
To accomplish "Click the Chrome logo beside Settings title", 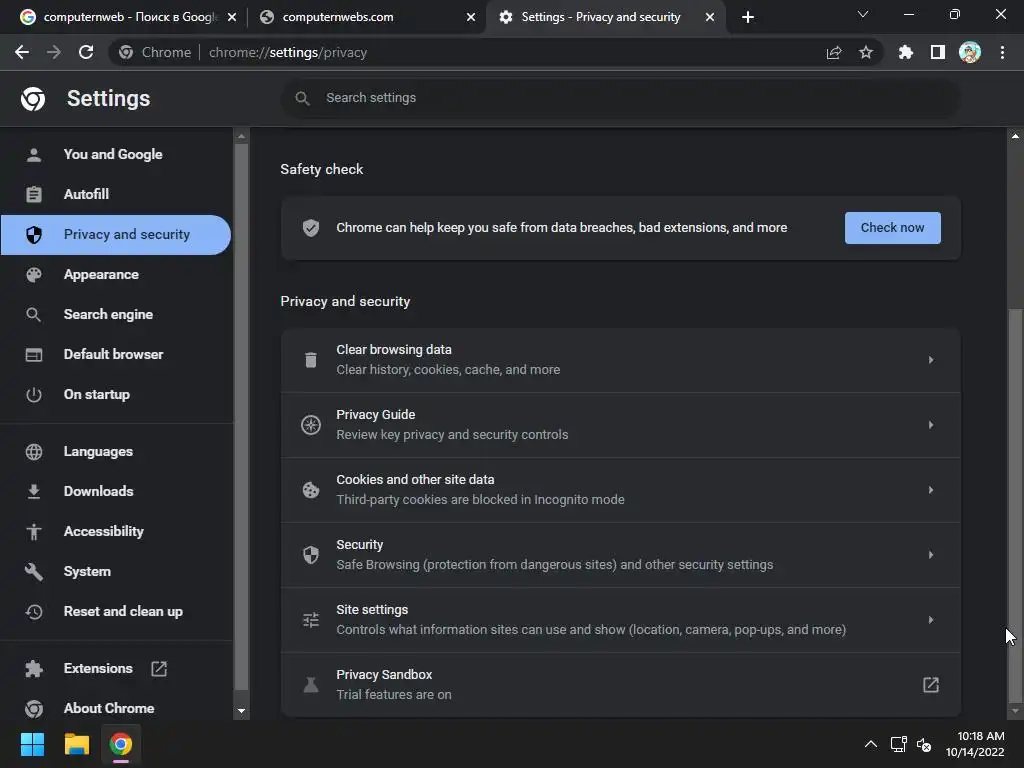I will point(33,99).
